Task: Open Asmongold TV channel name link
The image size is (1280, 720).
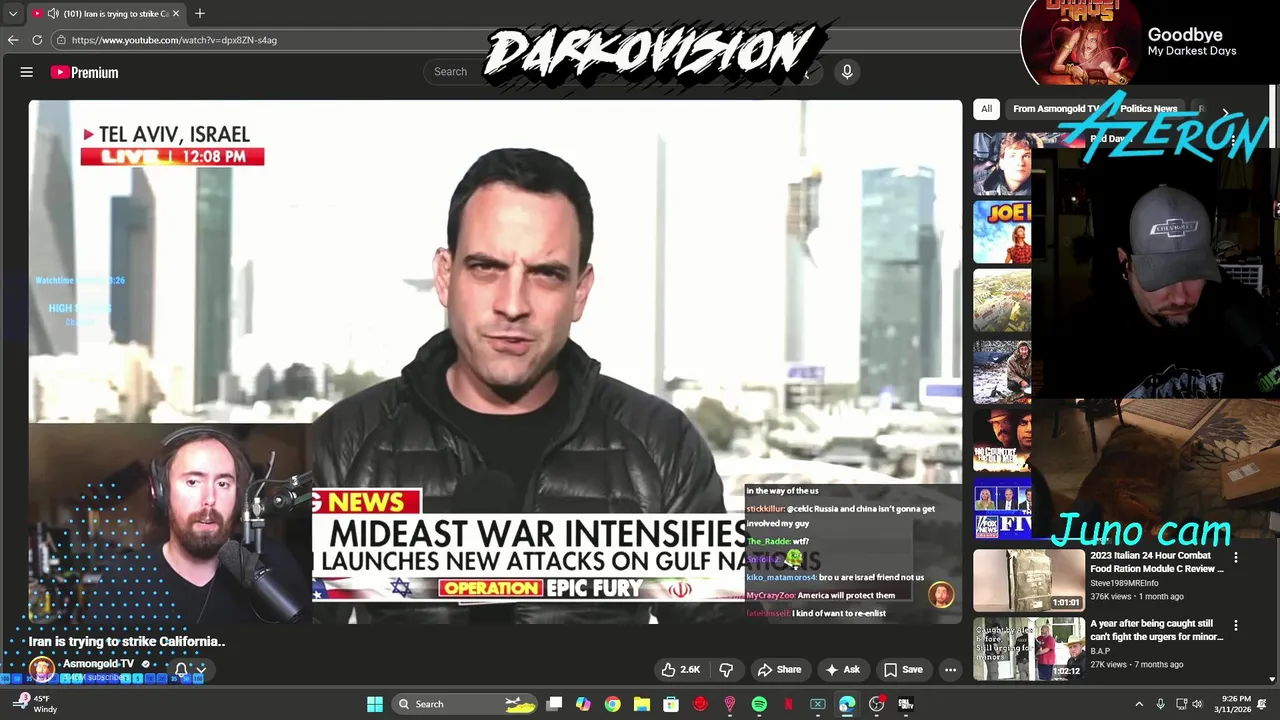Action: point(98,664)
